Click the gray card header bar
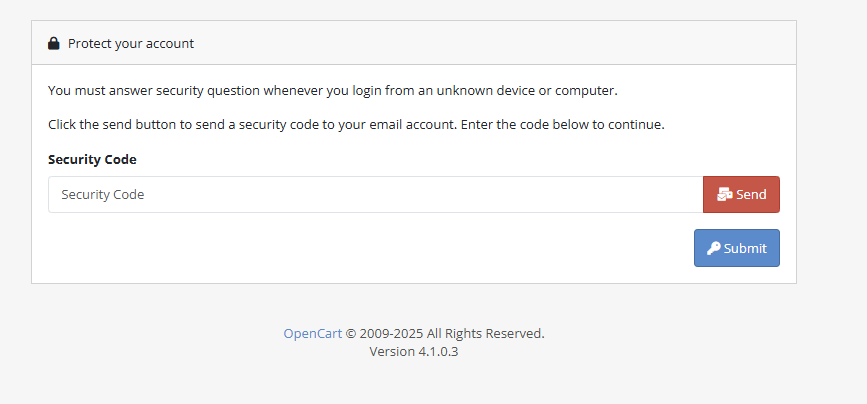The height and width of the screenshot is (404, 867). click(x=414, y=43)
